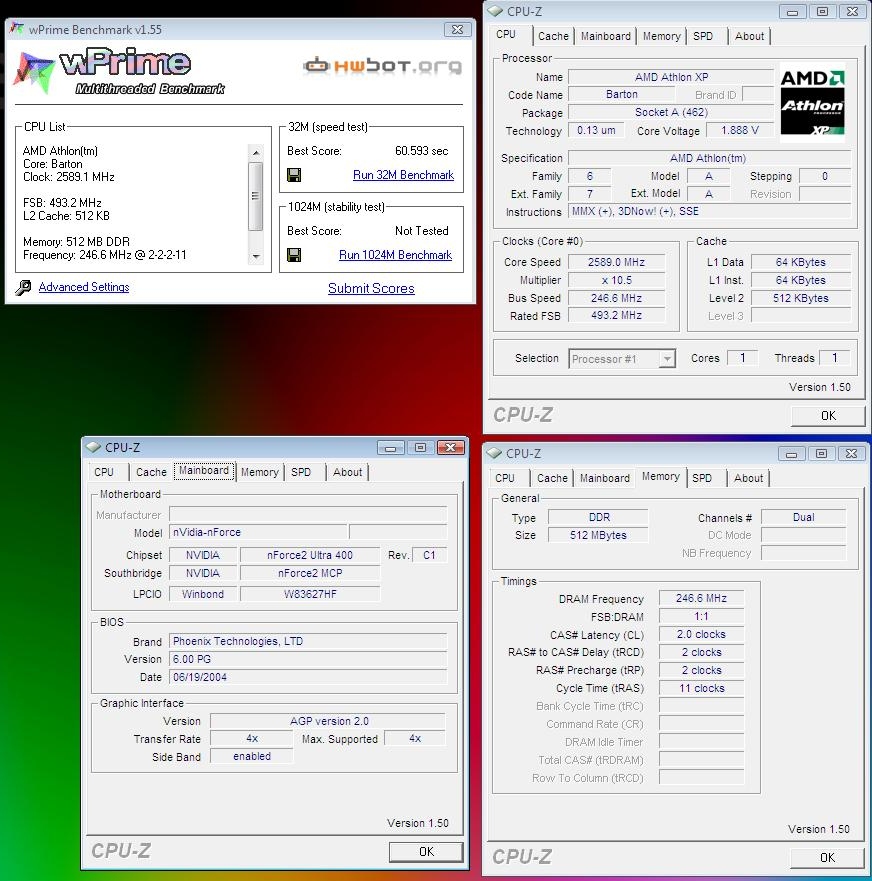
Task: Minimize the CPU-Z Memory tab window
Action: click(792, 453)
